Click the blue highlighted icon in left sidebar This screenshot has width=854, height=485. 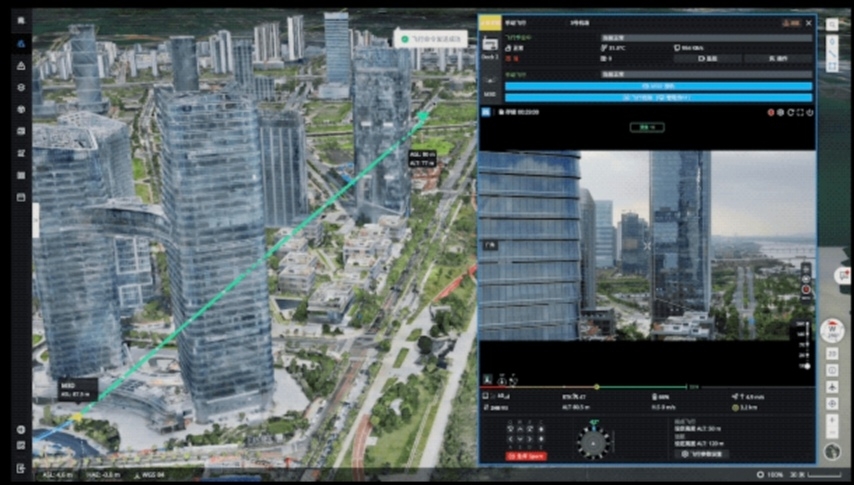[21, 43]
